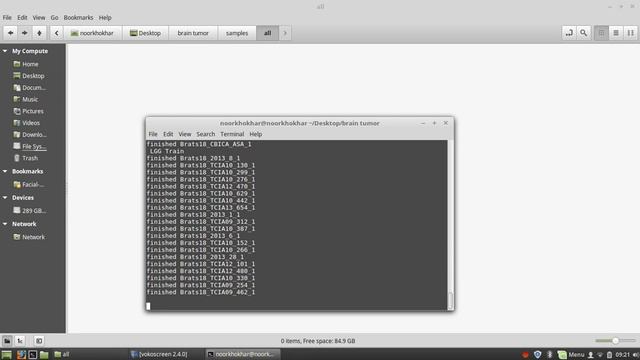Switch to compact view
Image resolution: width=640 pixels, height=360 pixels.
tap(631, 33)
